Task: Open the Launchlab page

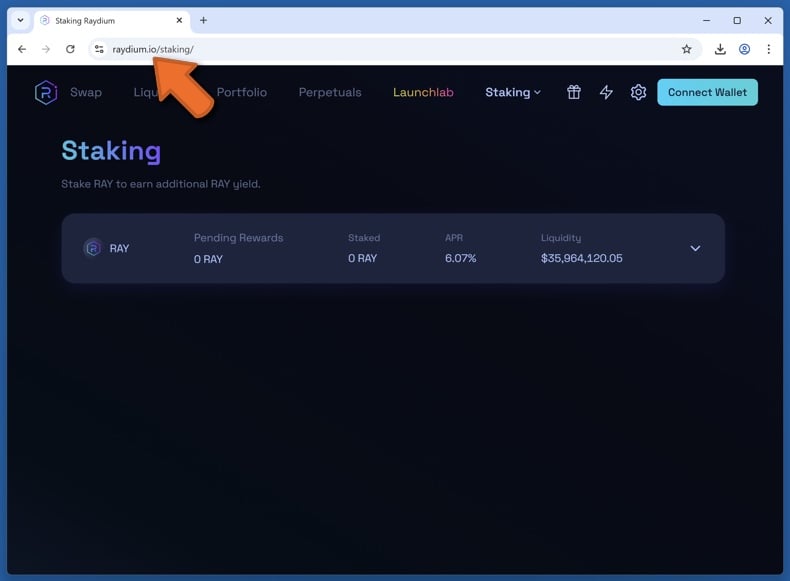Action: click(423, 92)
